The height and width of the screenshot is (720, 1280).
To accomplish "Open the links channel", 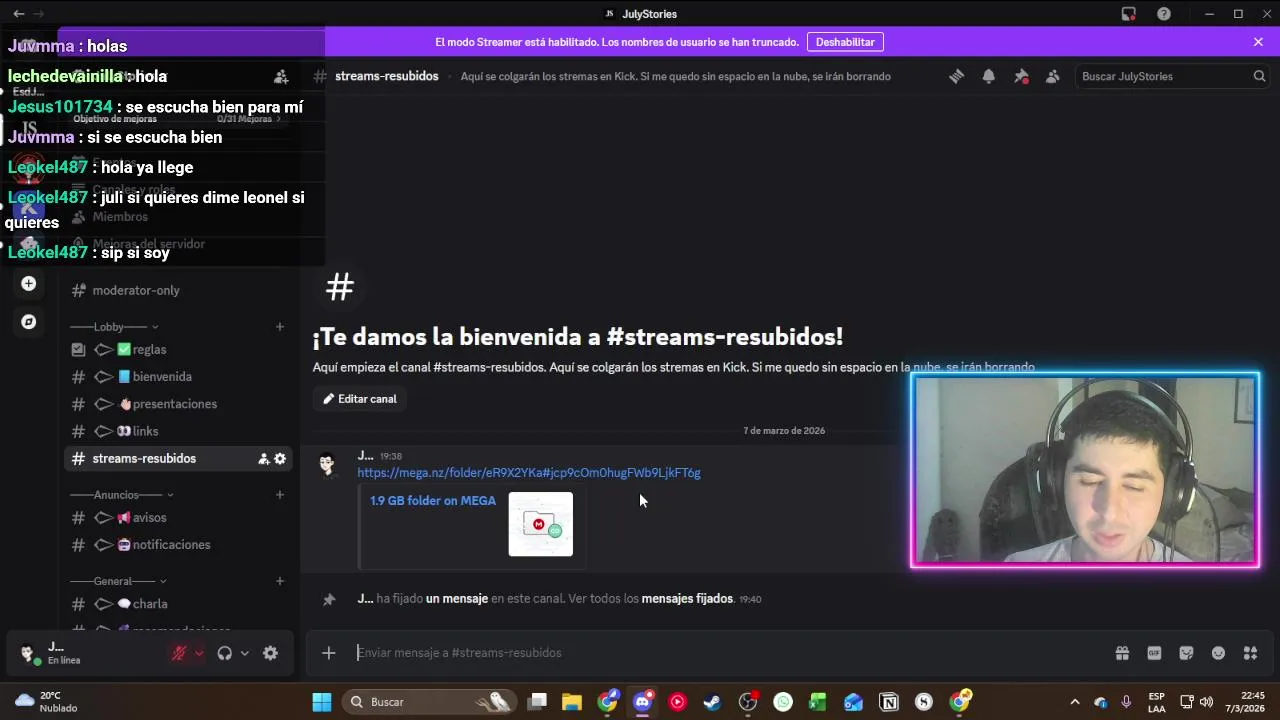I will (178, 431).
